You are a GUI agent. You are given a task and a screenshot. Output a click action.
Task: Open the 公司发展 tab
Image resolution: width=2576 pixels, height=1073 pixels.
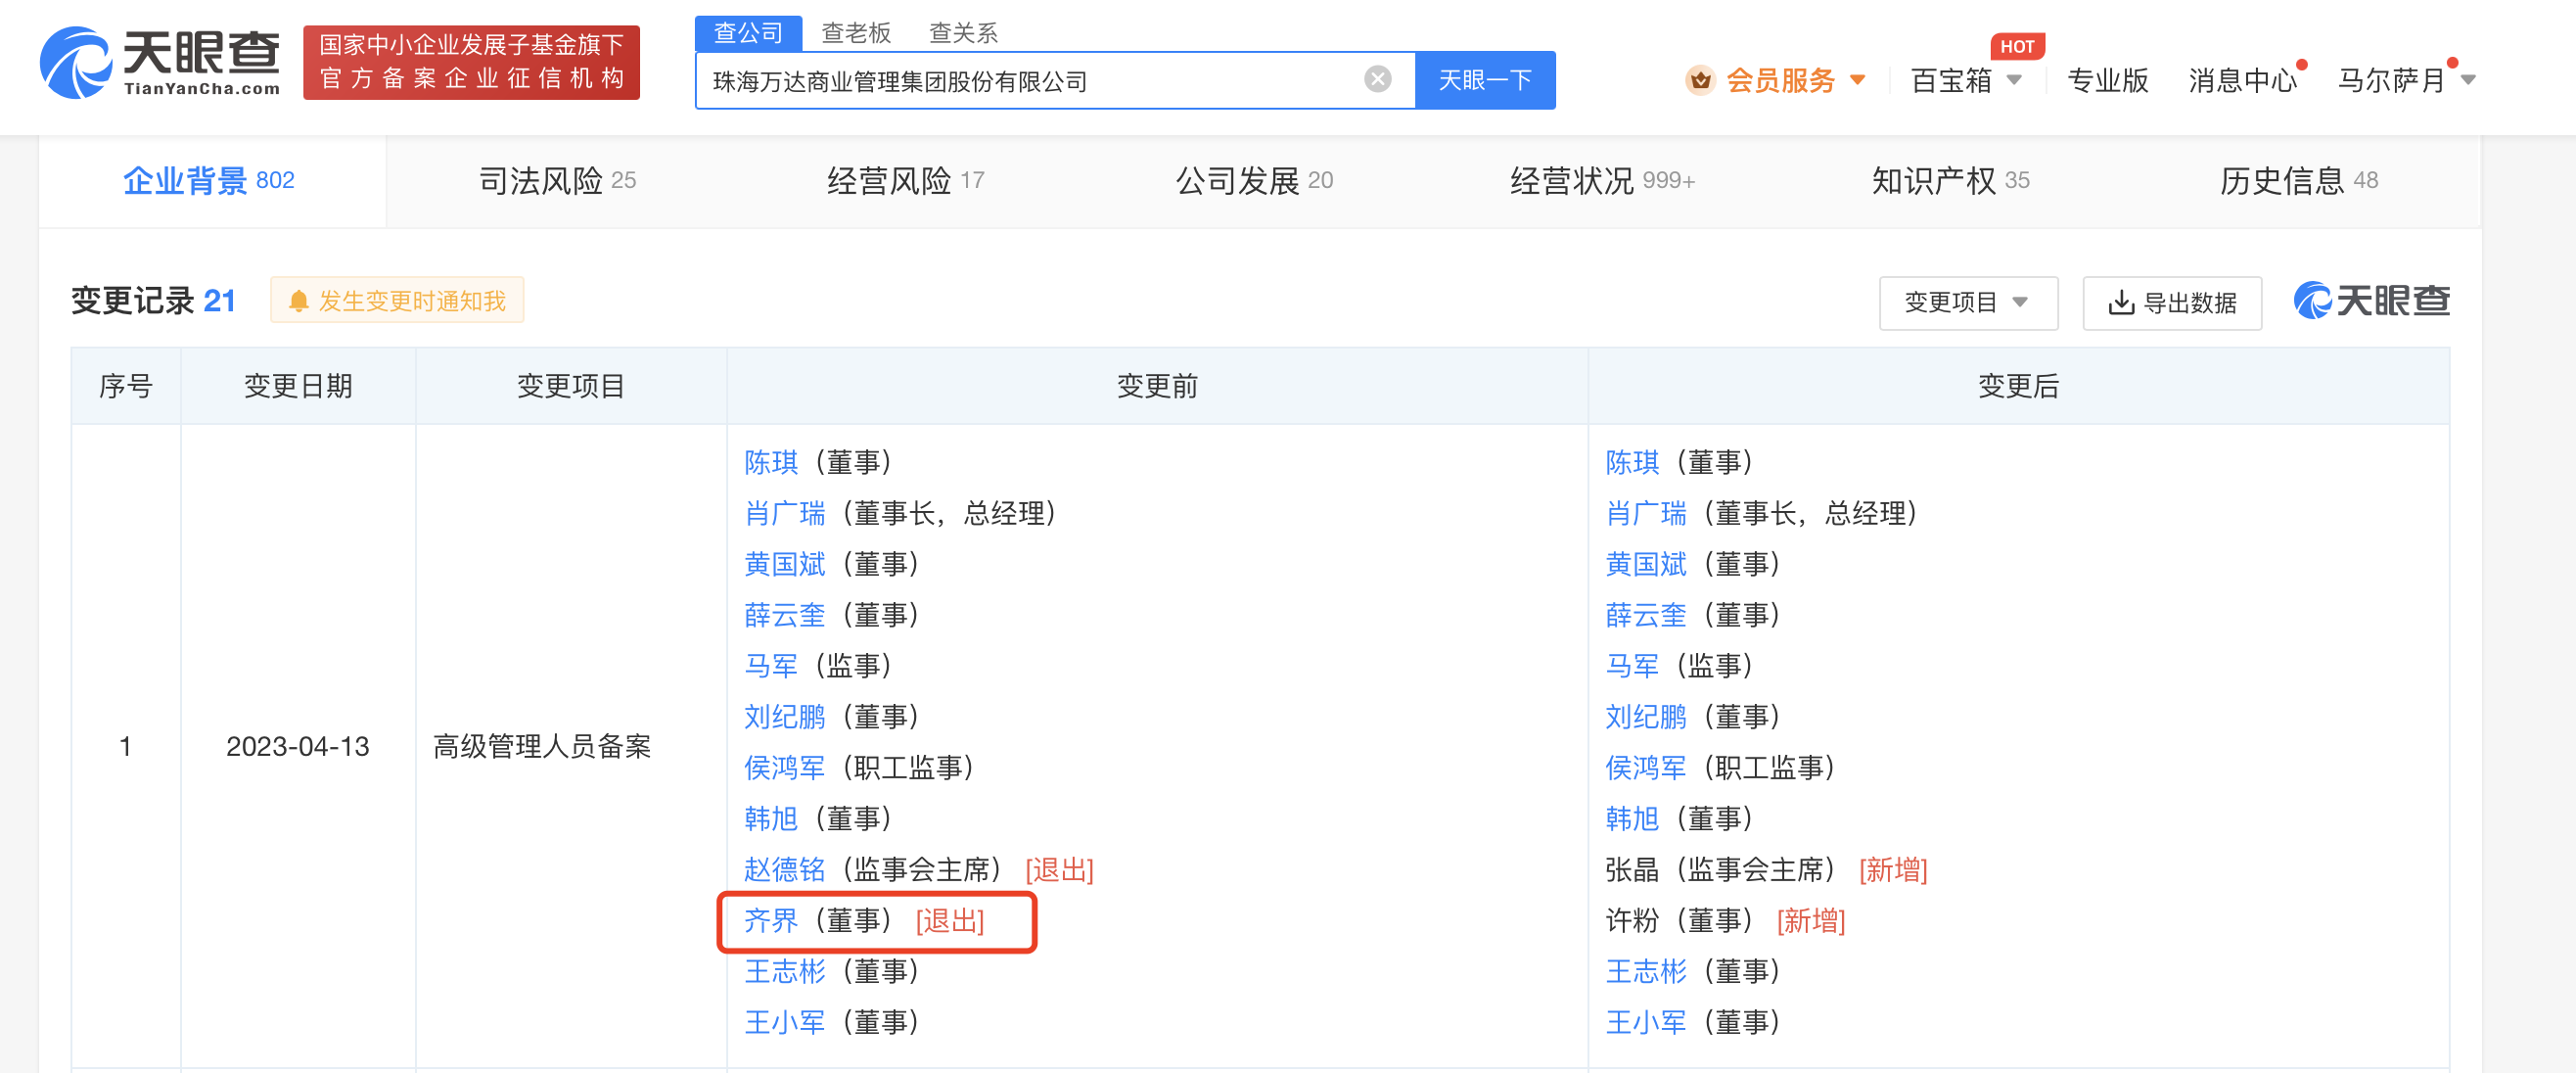coord(1253,181)
